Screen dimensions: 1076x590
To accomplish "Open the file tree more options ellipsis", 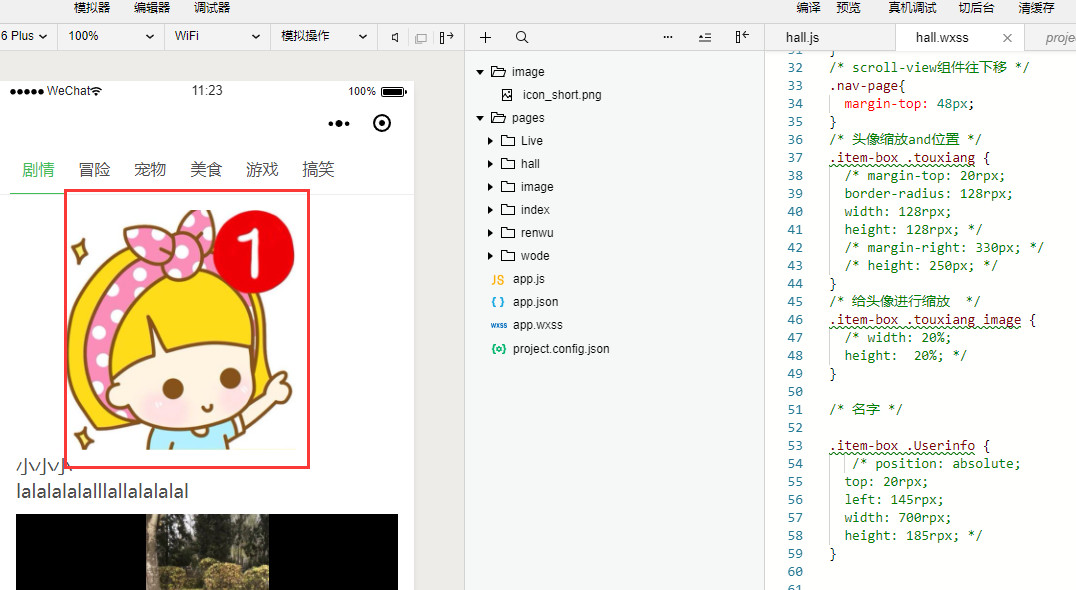I will click(668, 37).
